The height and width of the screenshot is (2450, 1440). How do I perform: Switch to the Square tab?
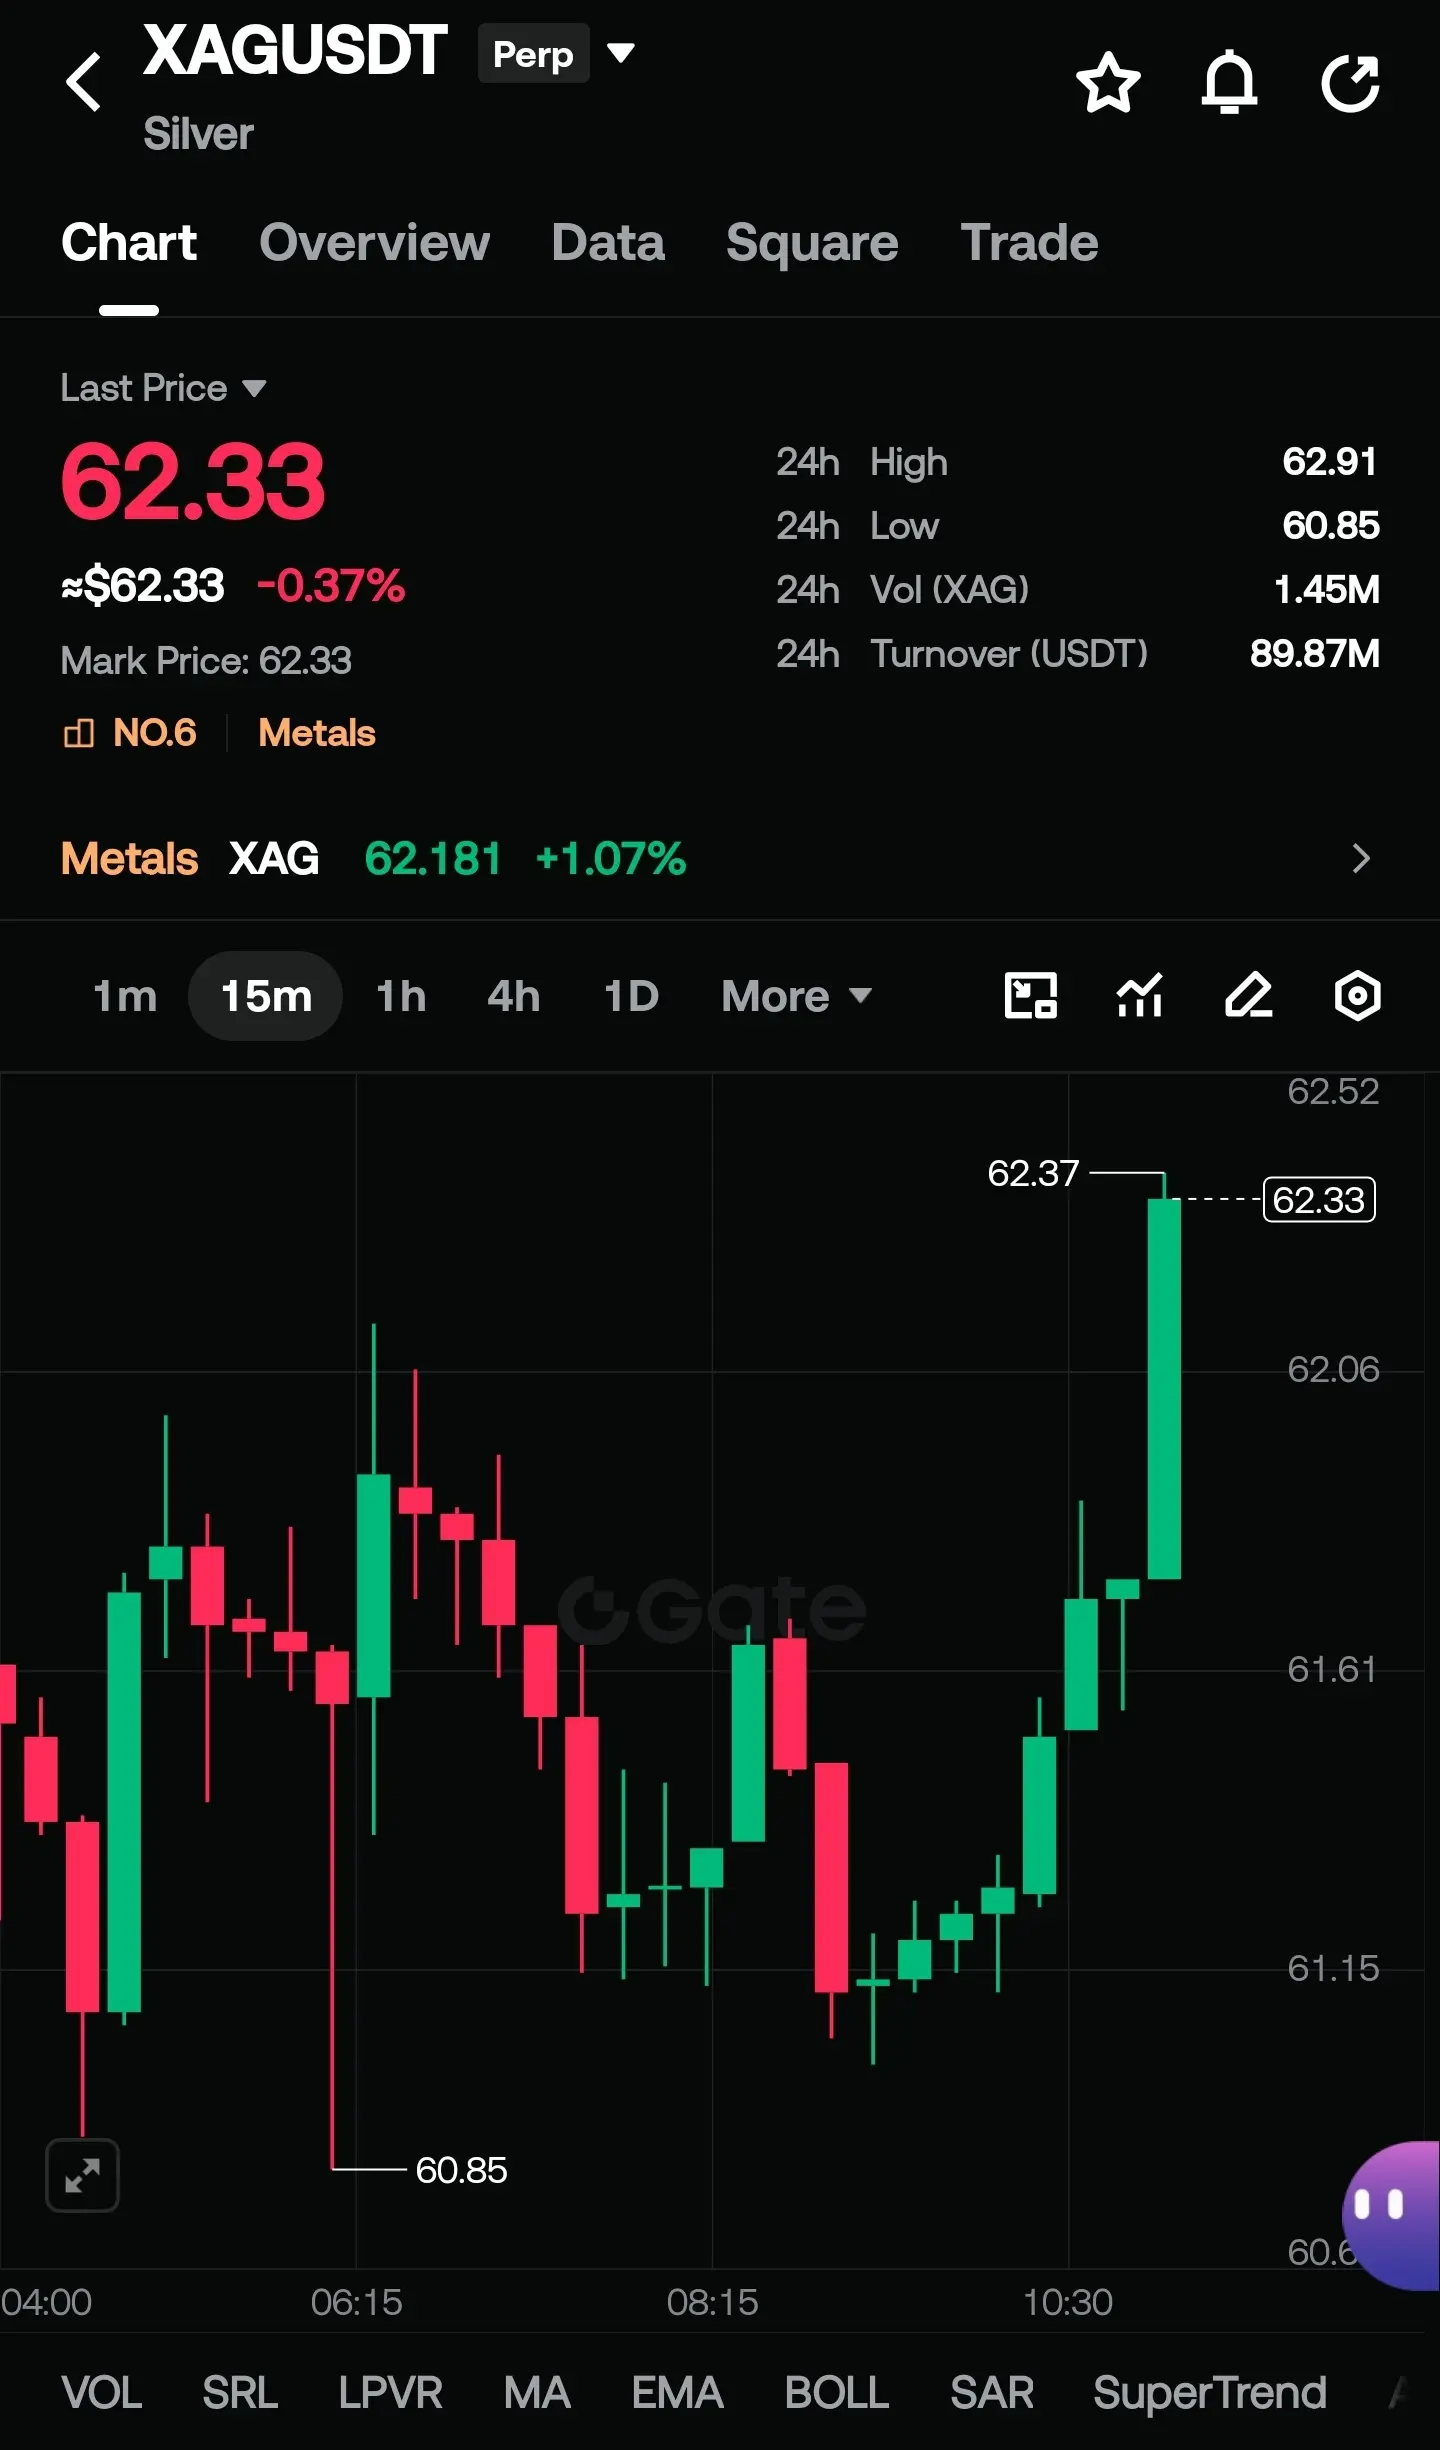coord(812,243)
